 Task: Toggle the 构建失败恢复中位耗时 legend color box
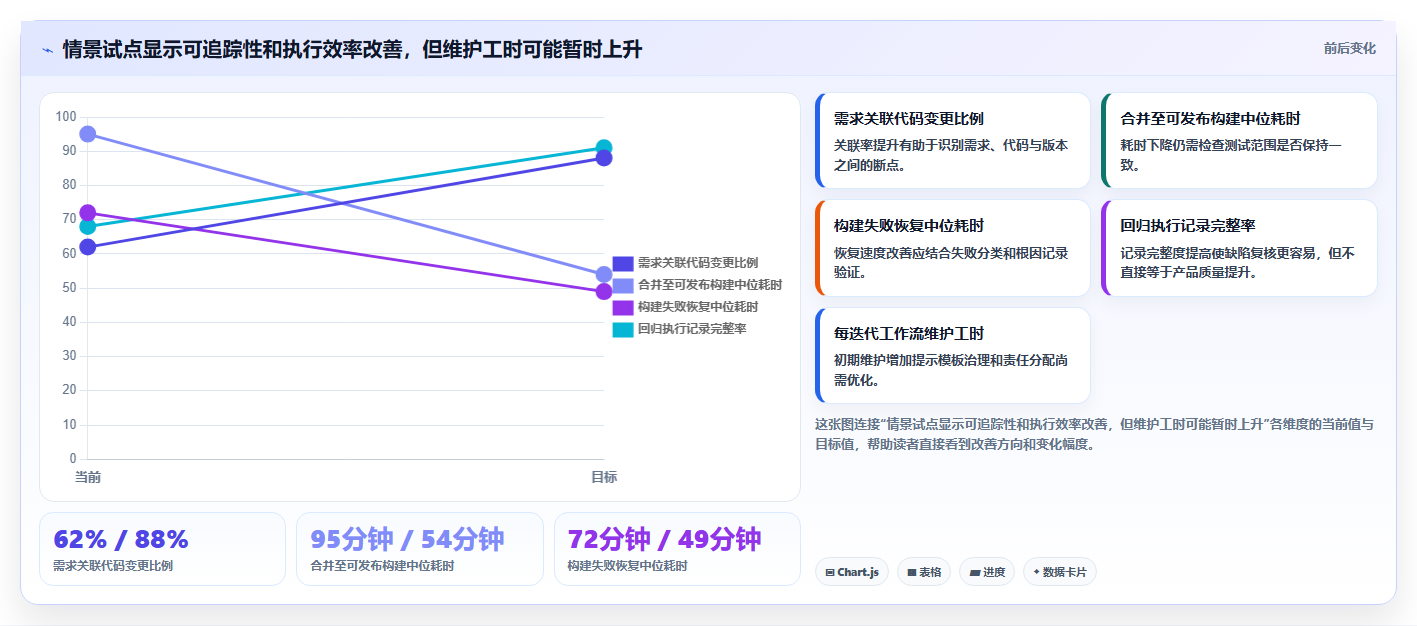(x=623, y=307)
